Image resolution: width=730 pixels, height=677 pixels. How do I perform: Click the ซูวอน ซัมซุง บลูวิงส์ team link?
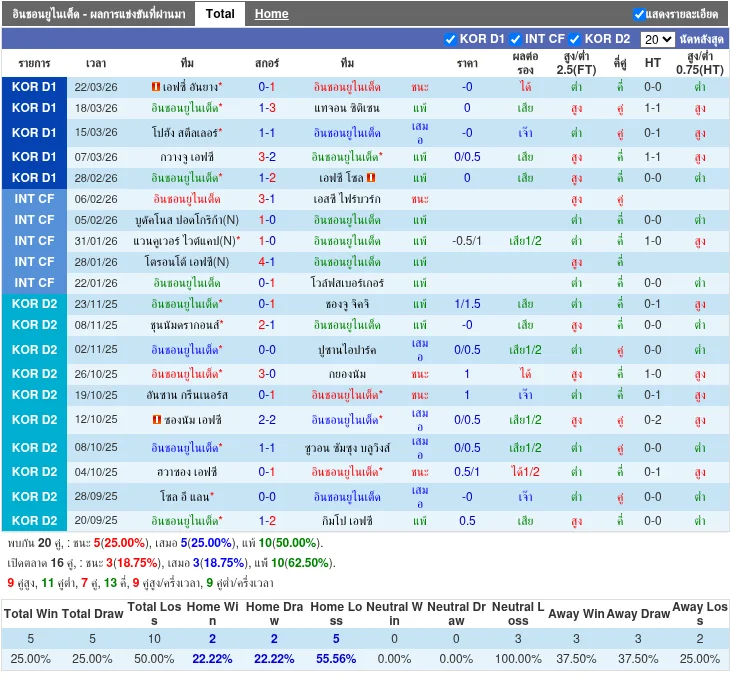[x=346, y=448]
